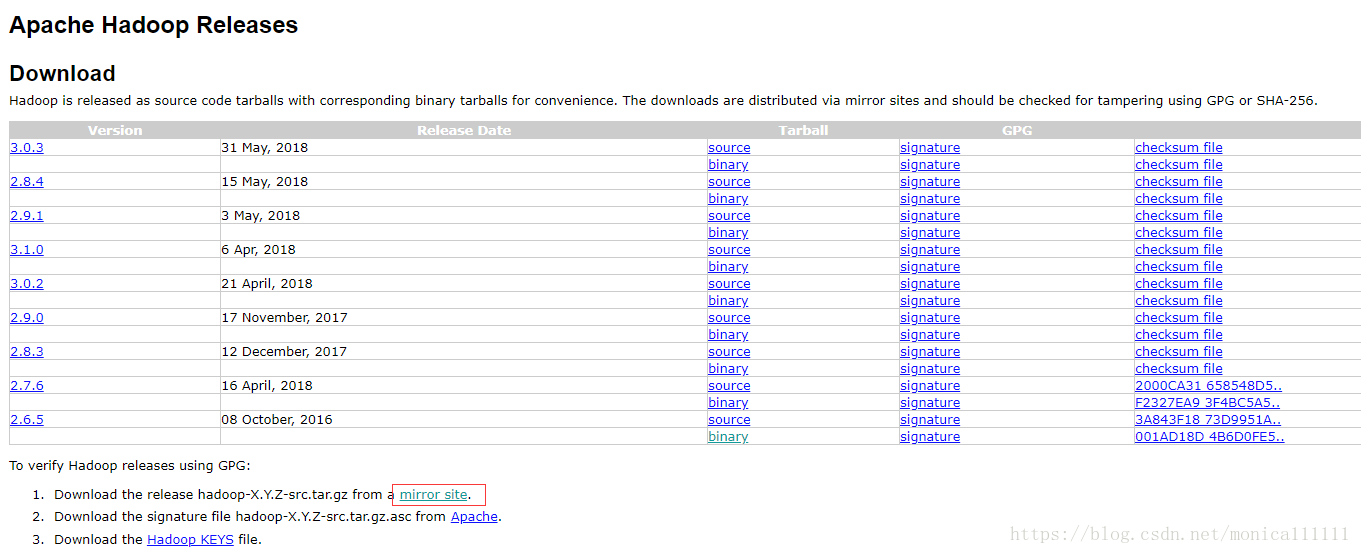
Task: Open signature for 2.9.0 source
Action: click(x=930, y=318)
